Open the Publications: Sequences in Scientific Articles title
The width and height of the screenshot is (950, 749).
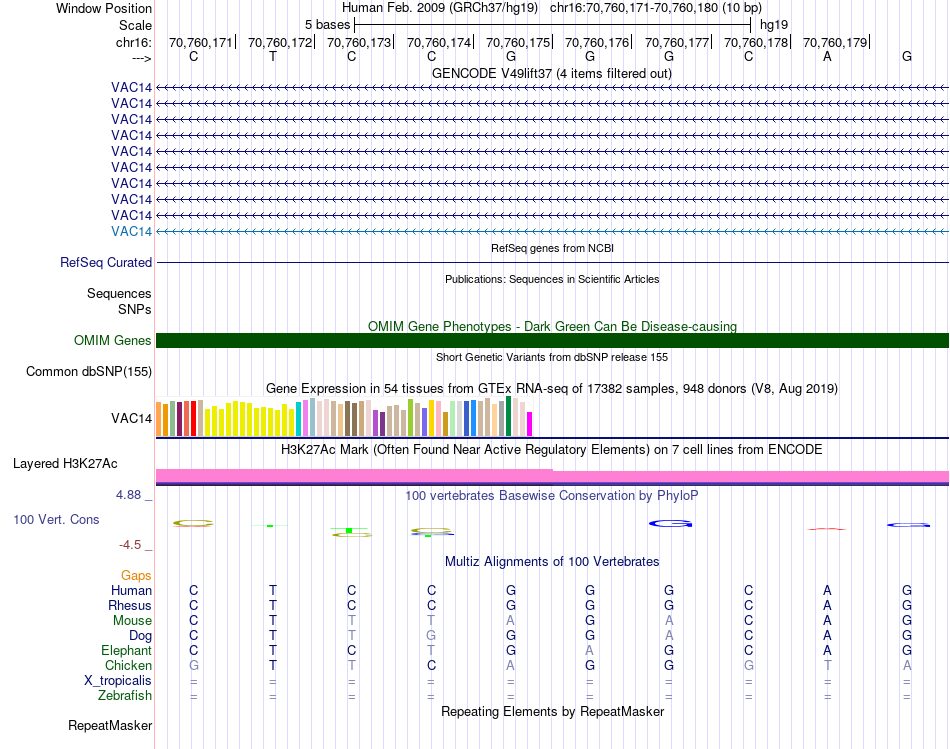point(552,279)
